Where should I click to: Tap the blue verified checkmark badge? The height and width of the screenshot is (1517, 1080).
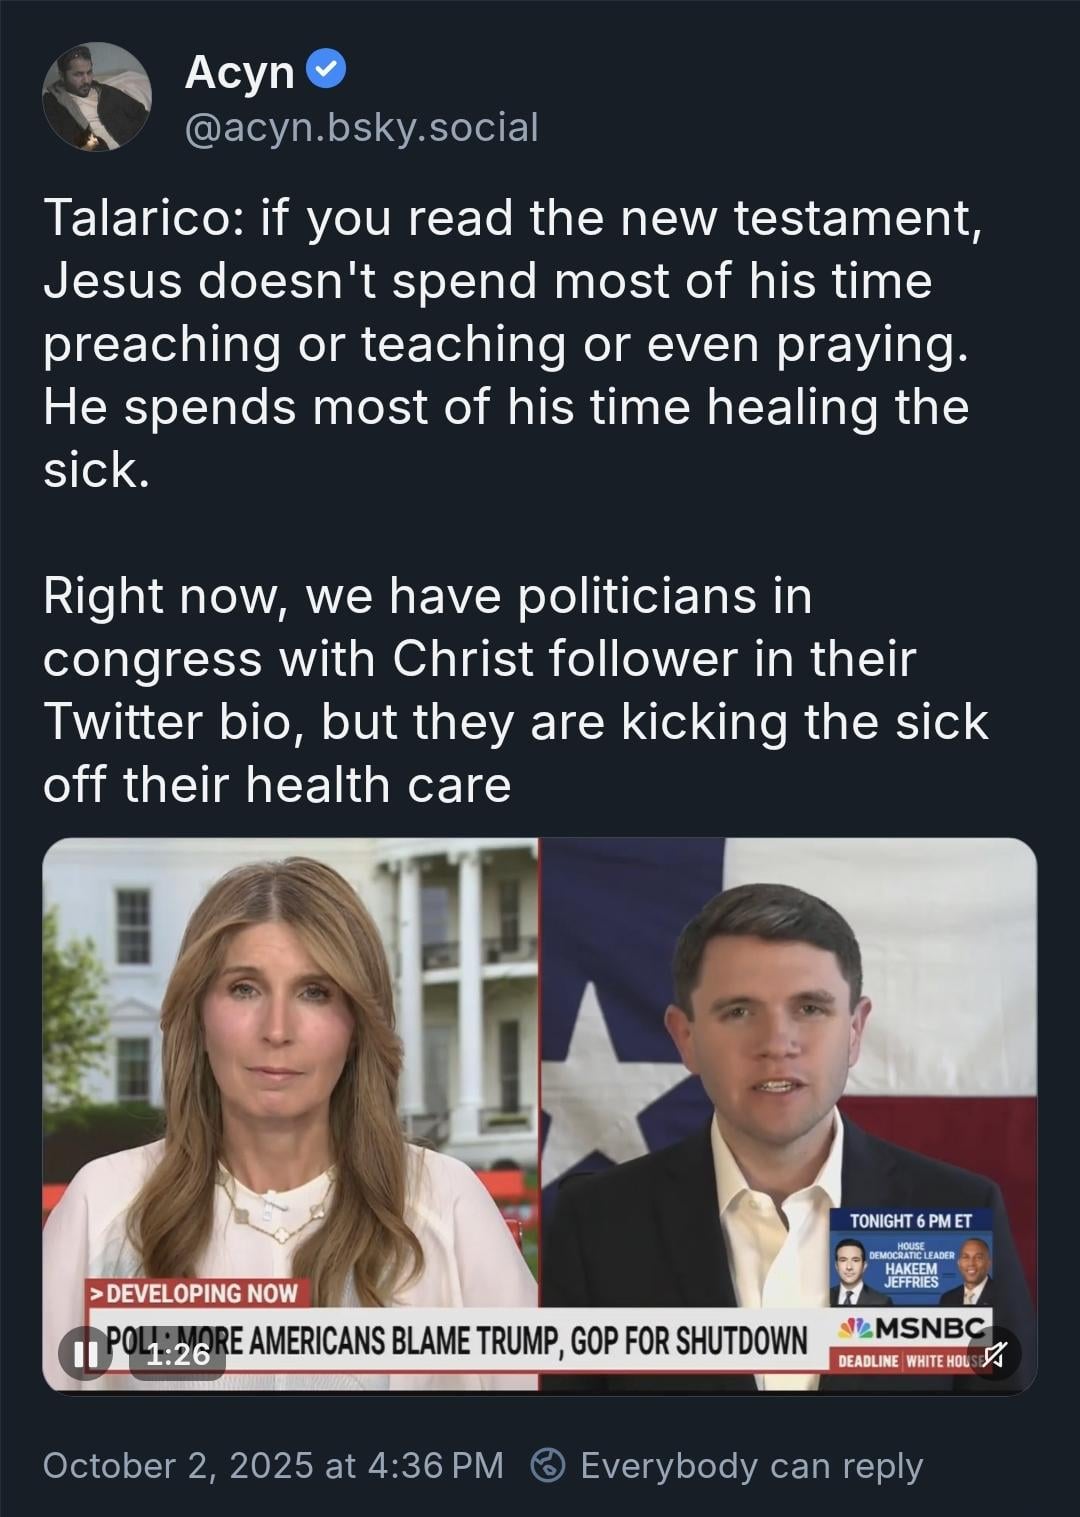(x=329, y=69)
